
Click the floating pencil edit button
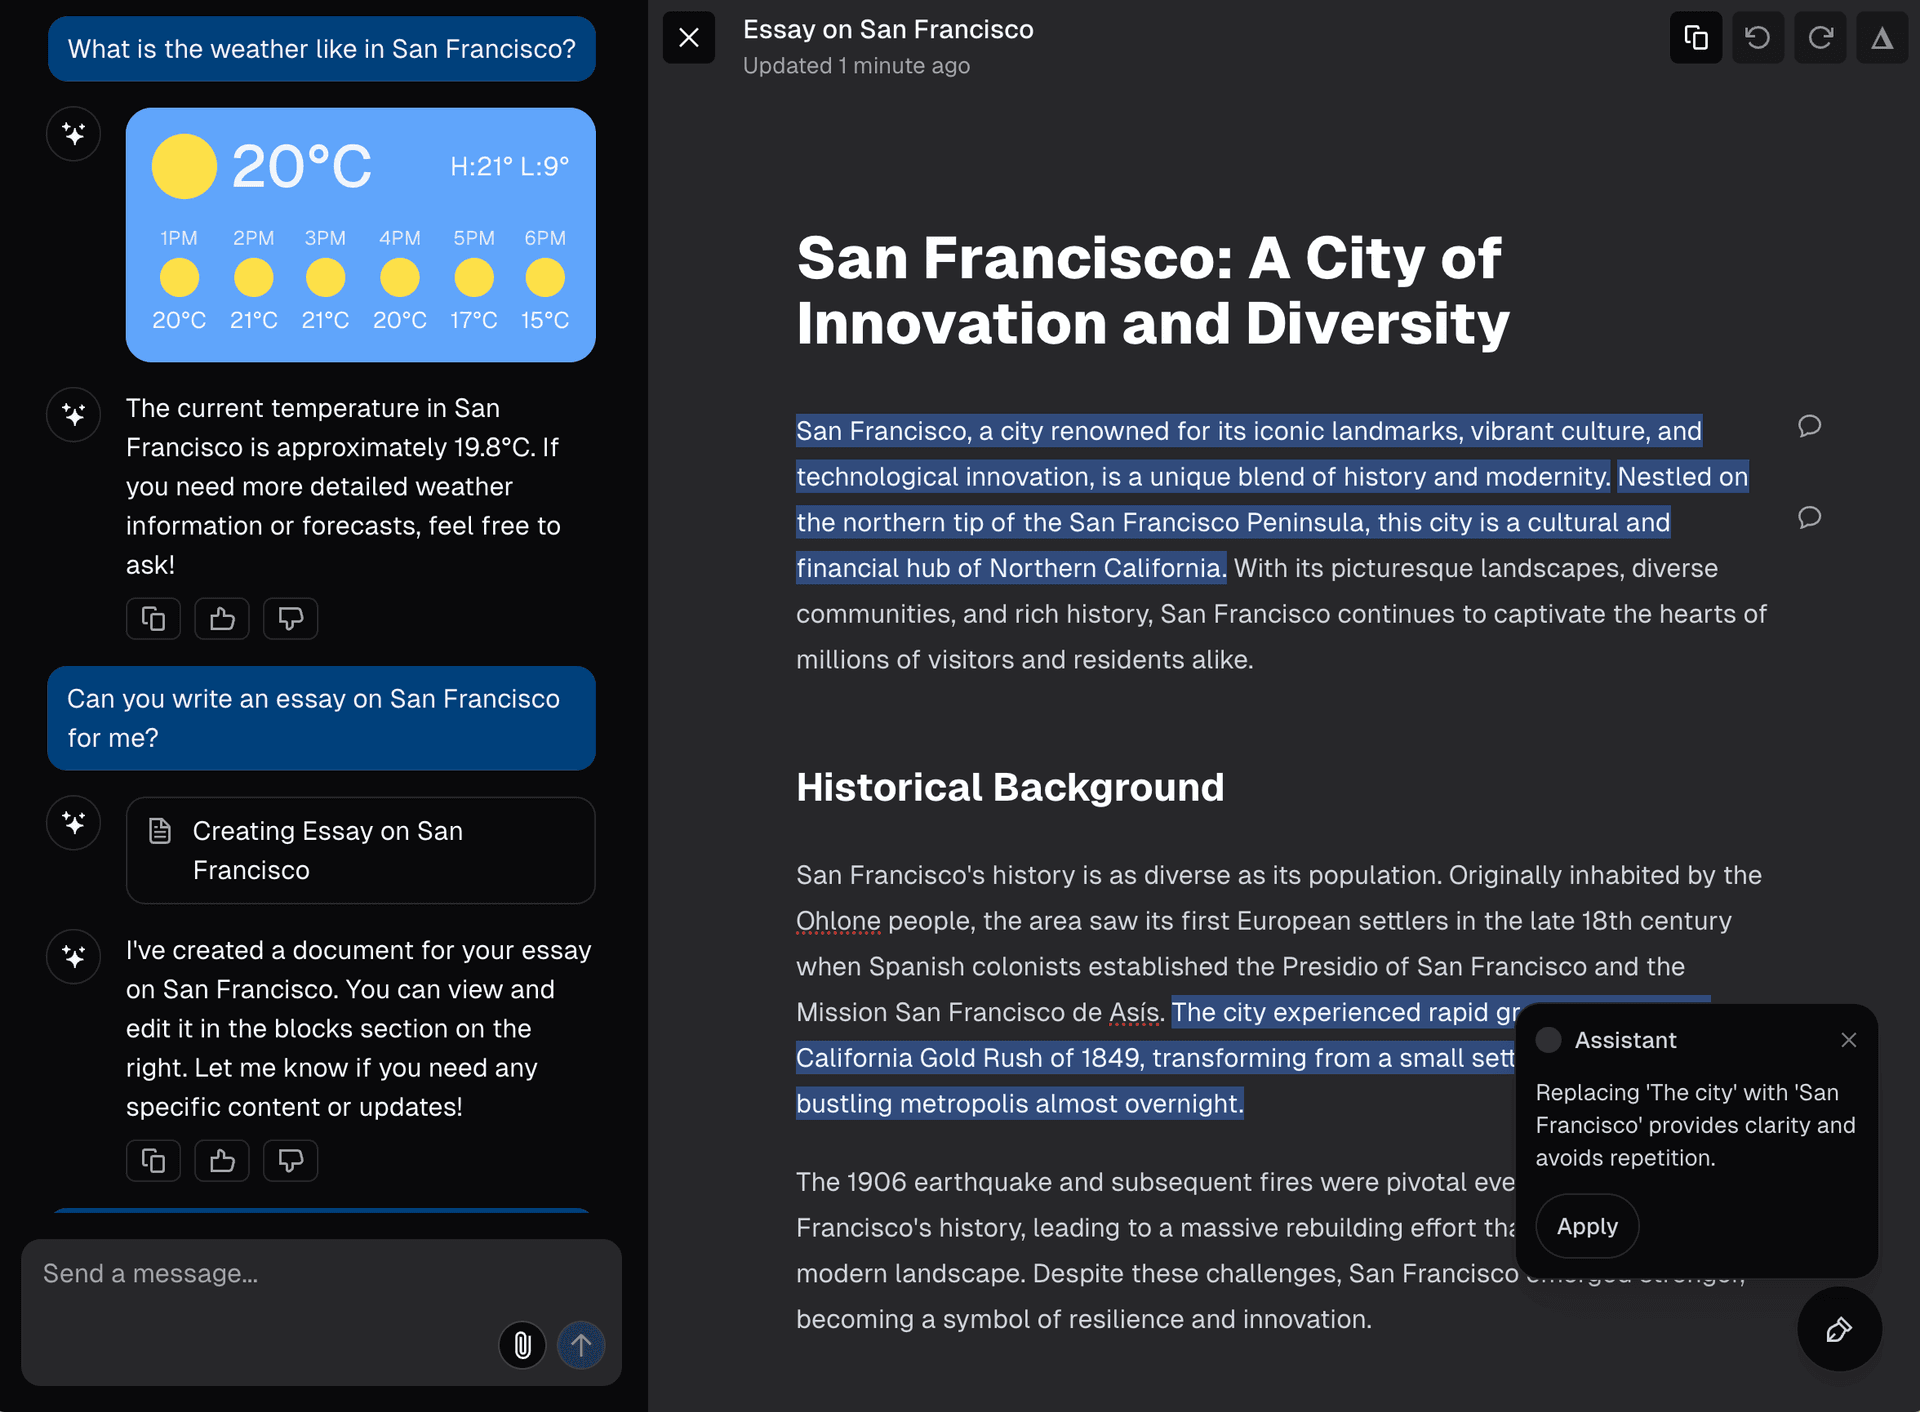[1838, 1329]
